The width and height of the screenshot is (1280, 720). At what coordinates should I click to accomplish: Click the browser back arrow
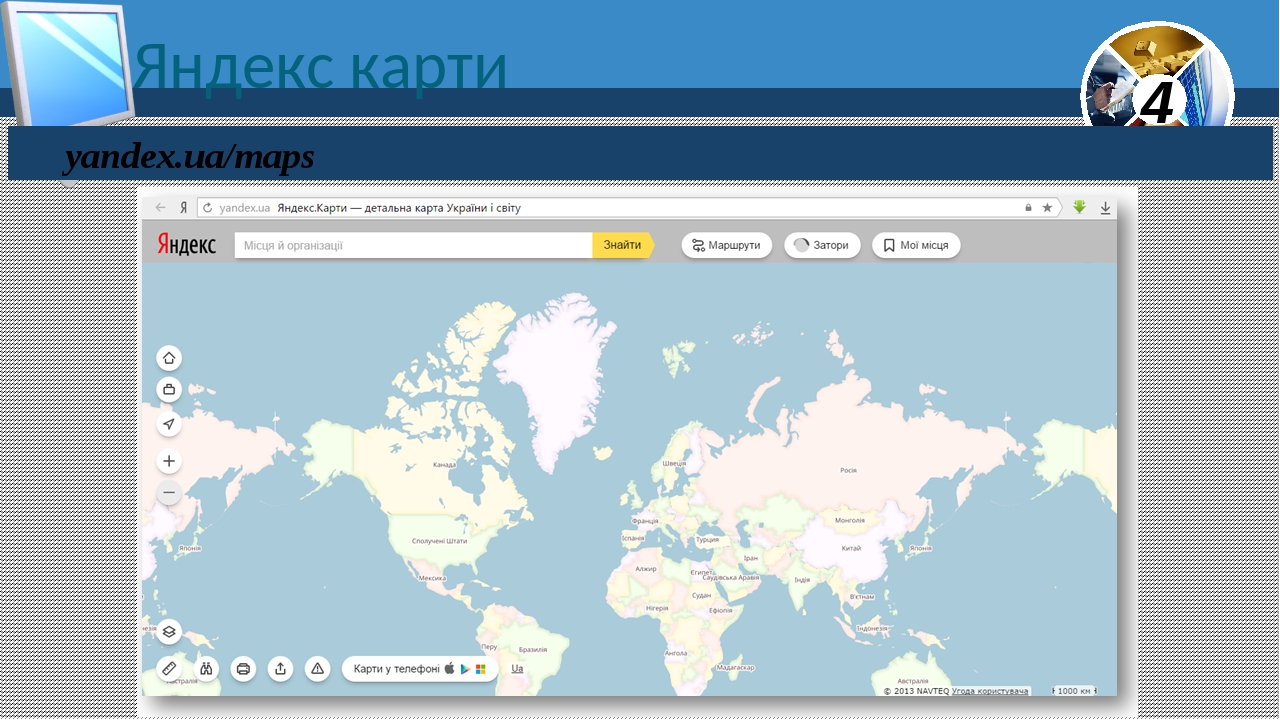161,208
